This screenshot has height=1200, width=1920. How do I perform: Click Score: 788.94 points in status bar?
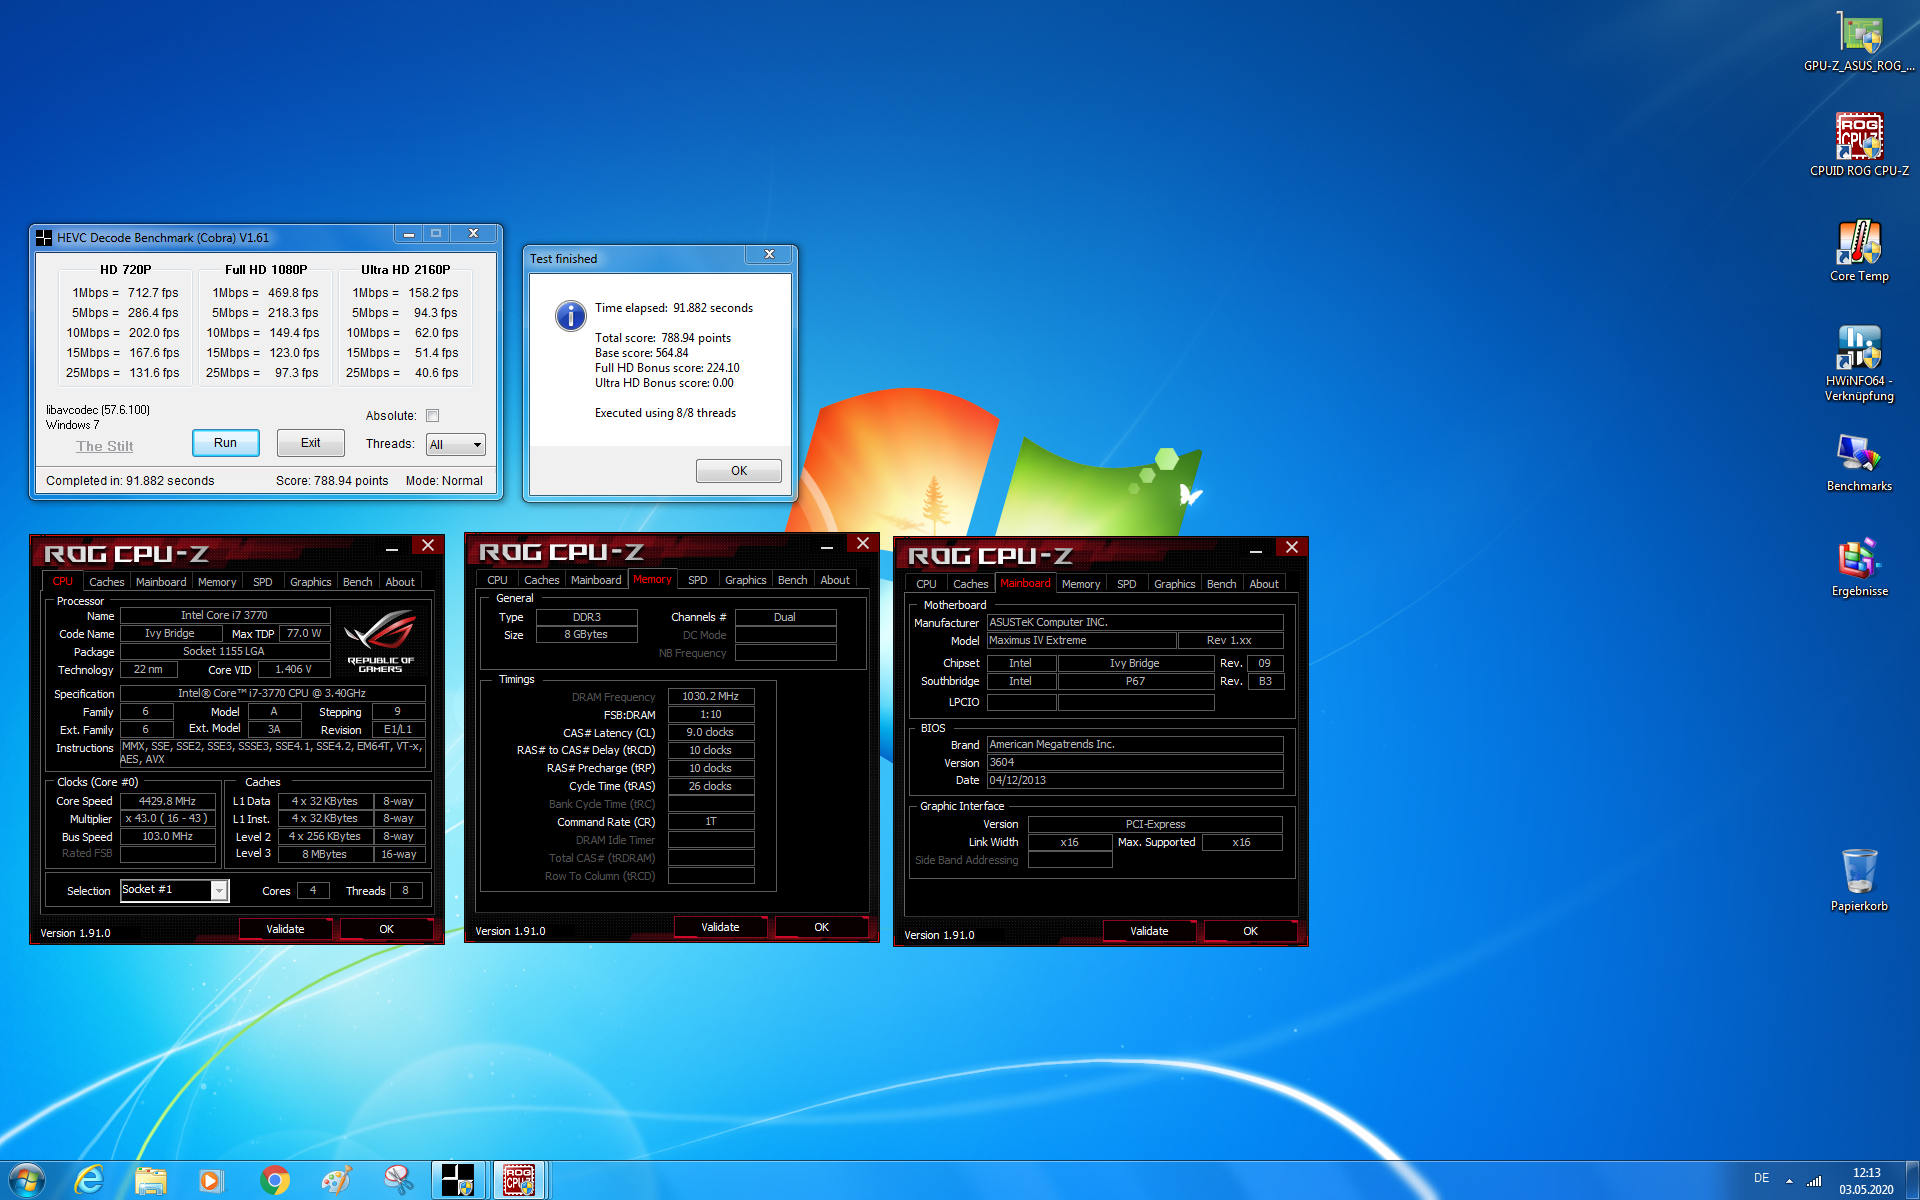pyautogui.click(x=332, y=481)
